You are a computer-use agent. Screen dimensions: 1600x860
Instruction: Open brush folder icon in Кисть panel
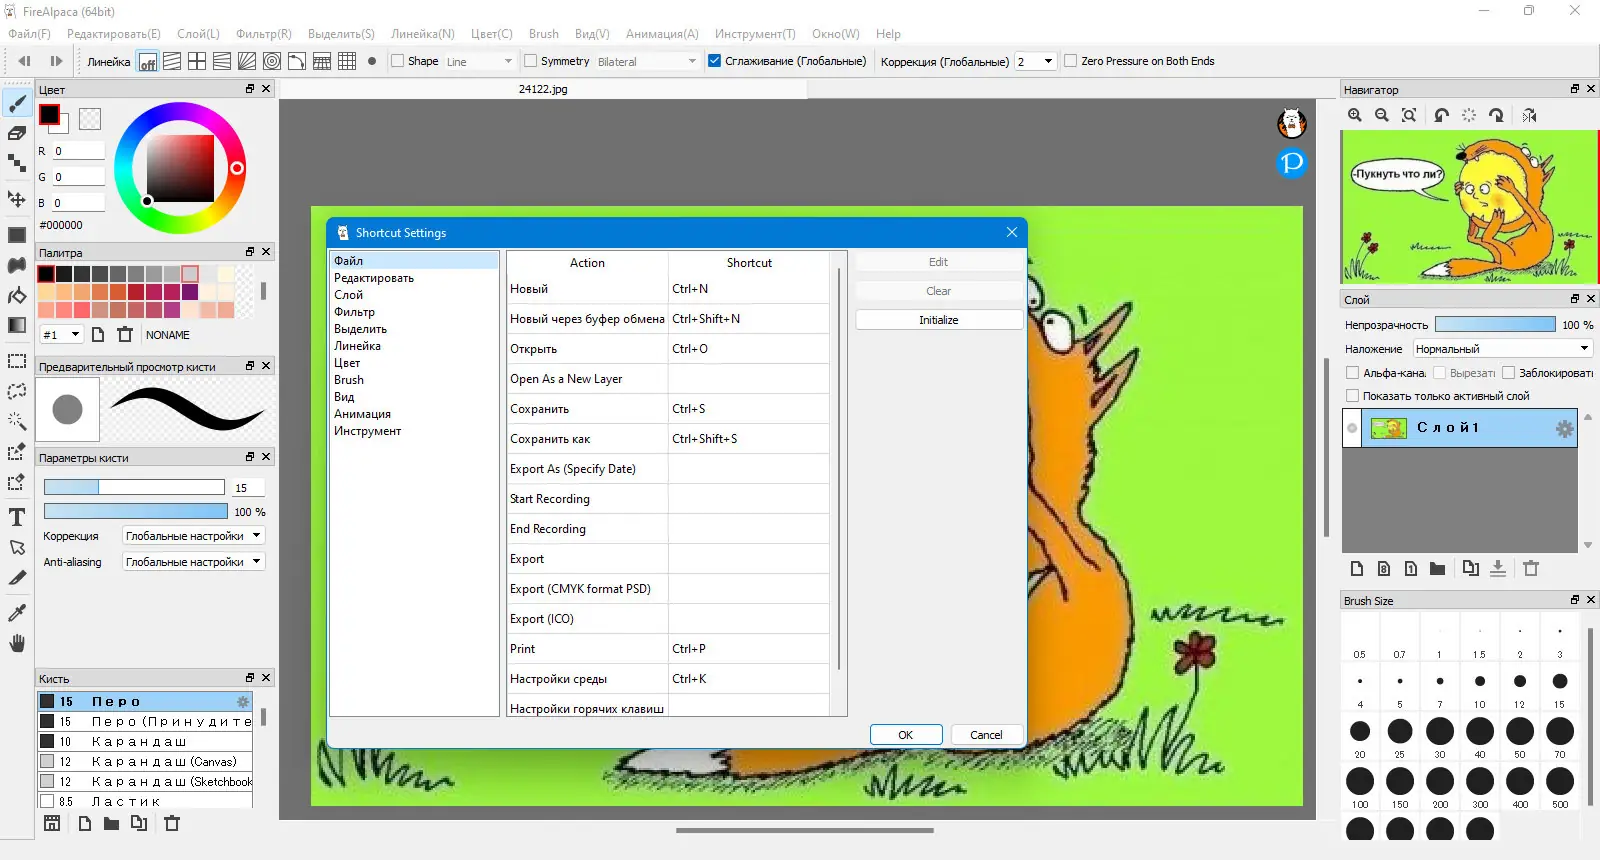tap(111, 823)
